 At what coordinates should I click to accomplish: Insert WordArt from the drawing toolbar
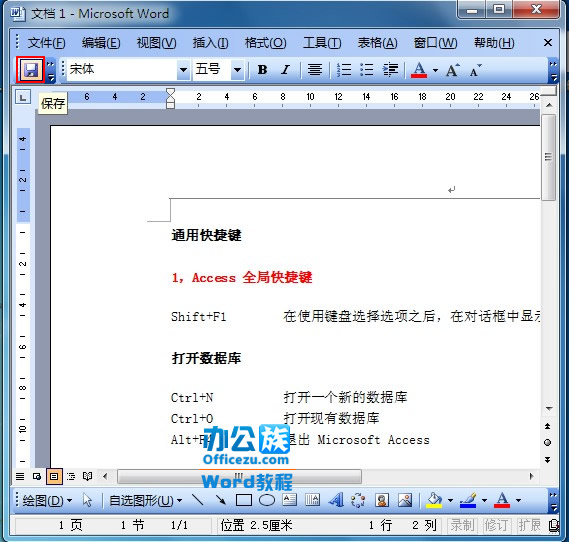pos(336,500)
